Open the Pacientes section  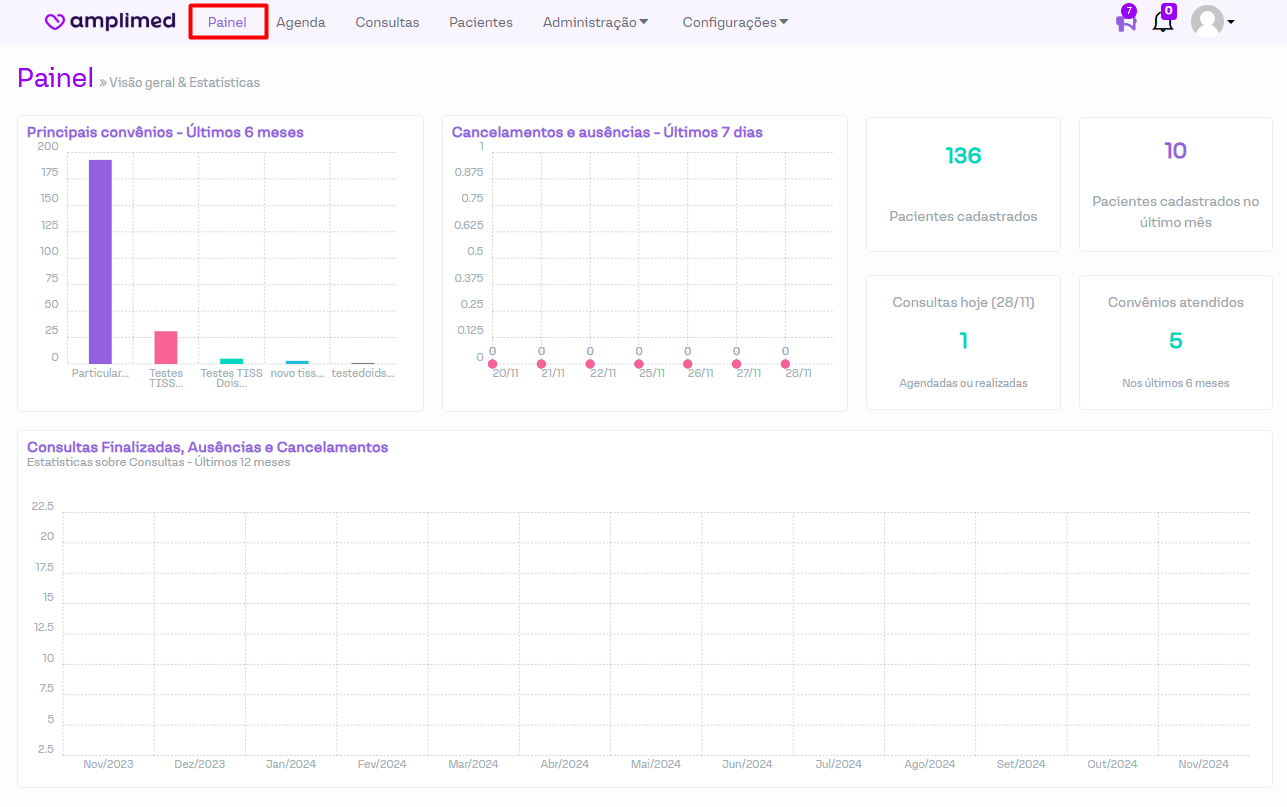481,22
